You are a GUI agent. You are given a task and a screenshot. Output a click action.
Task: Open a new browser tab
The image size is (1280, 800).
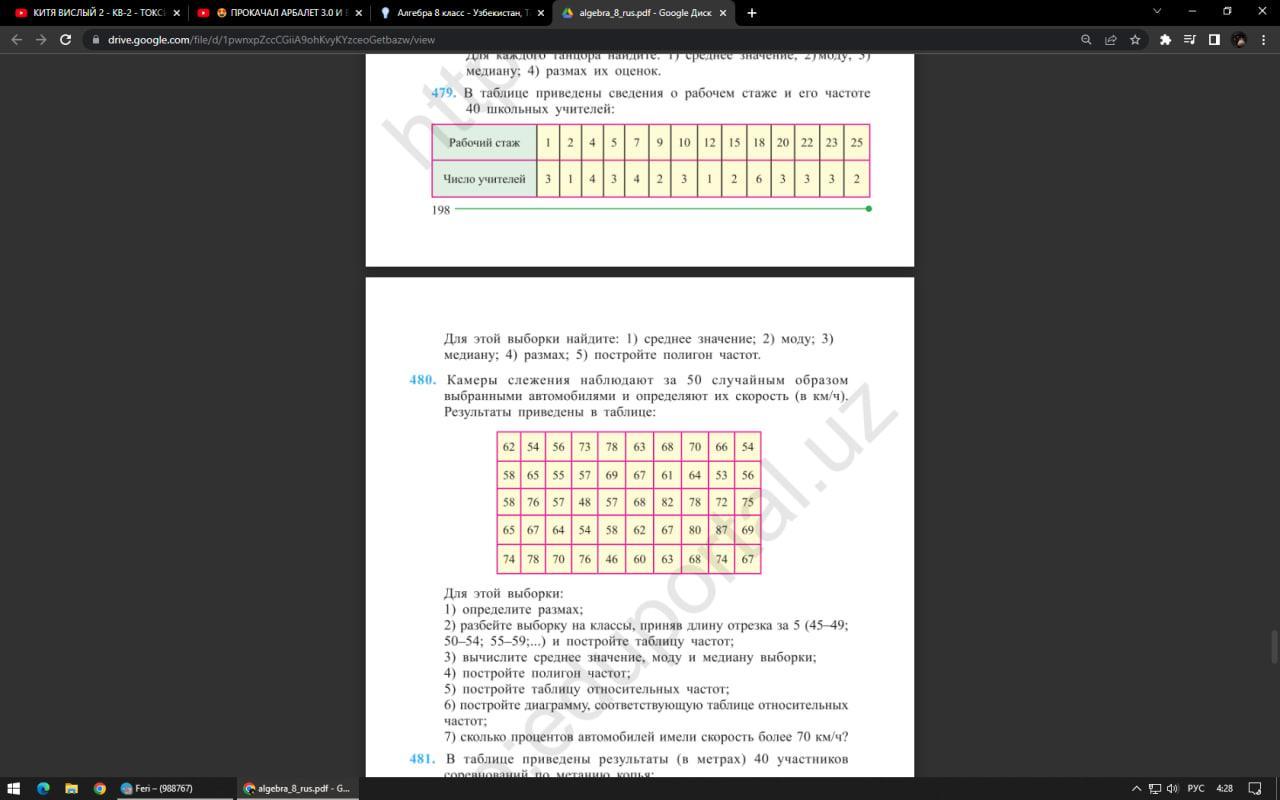tap(752, 13)
